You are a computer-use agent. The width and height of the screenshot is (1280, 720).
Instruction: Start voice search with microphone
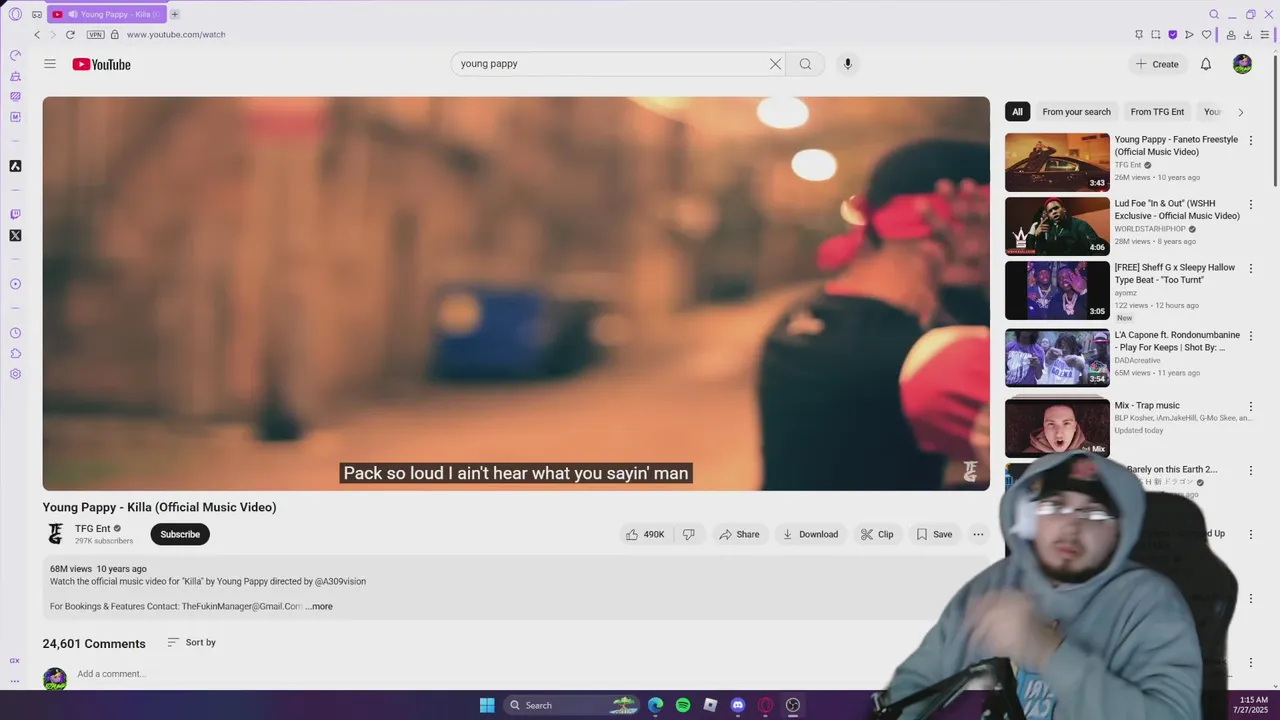(x=847, y=64)
